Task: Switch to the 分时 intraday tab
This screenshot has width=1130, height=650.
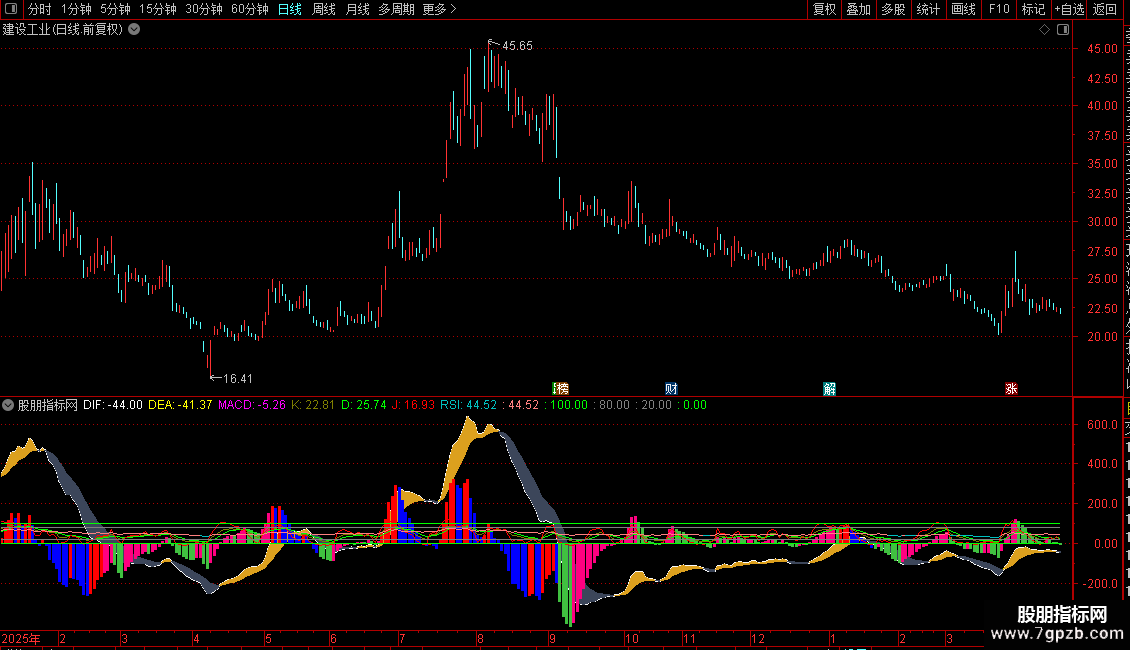Action: coord(40,9)
